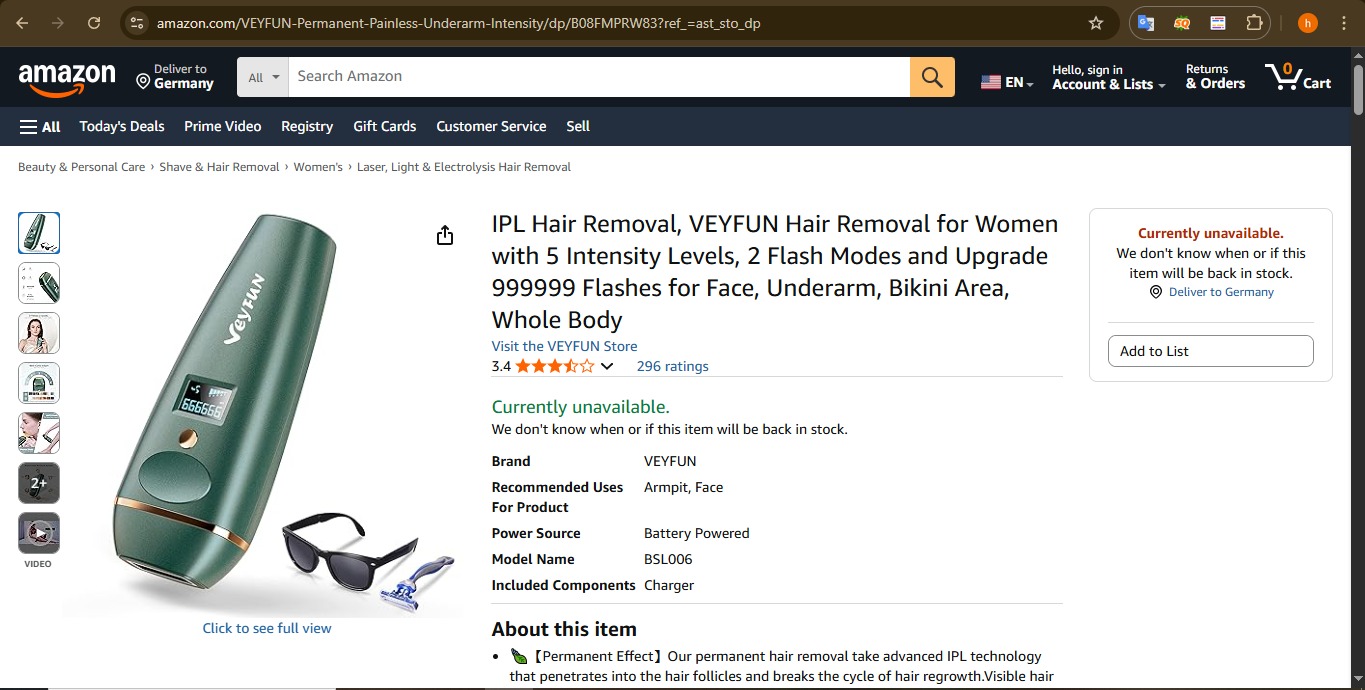Open Today's Deals in navigation bar
This screenshot has height=690, width=1365.
122,127
